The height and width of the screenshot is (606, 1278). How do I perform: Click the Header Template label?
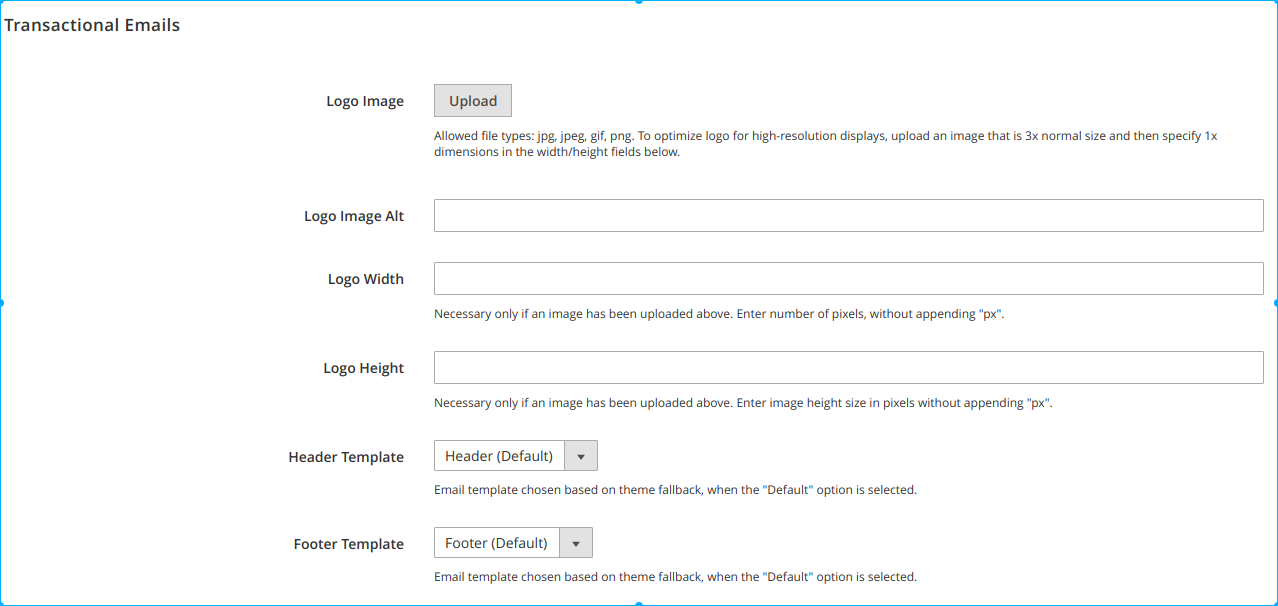[x=346, y=457]
